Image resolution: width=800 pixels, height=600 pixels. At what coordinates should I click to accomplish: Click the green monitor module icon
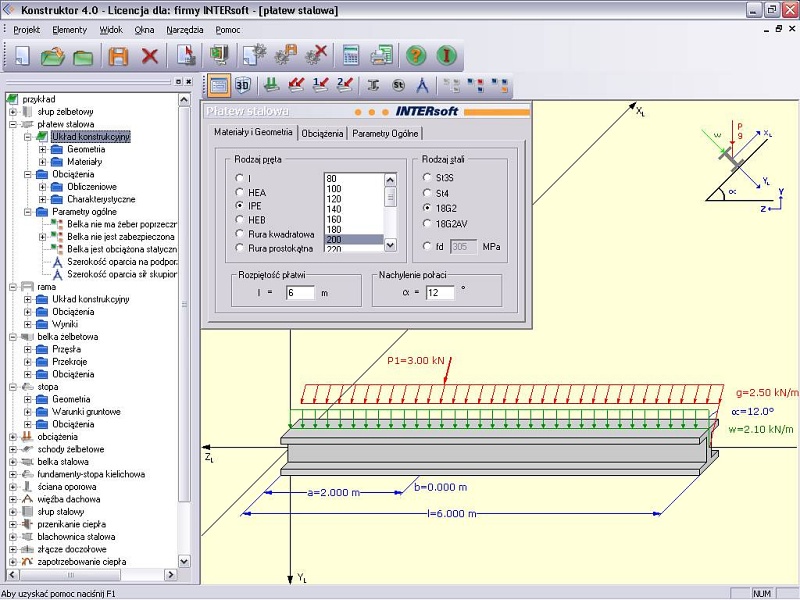tap(219, 55)
